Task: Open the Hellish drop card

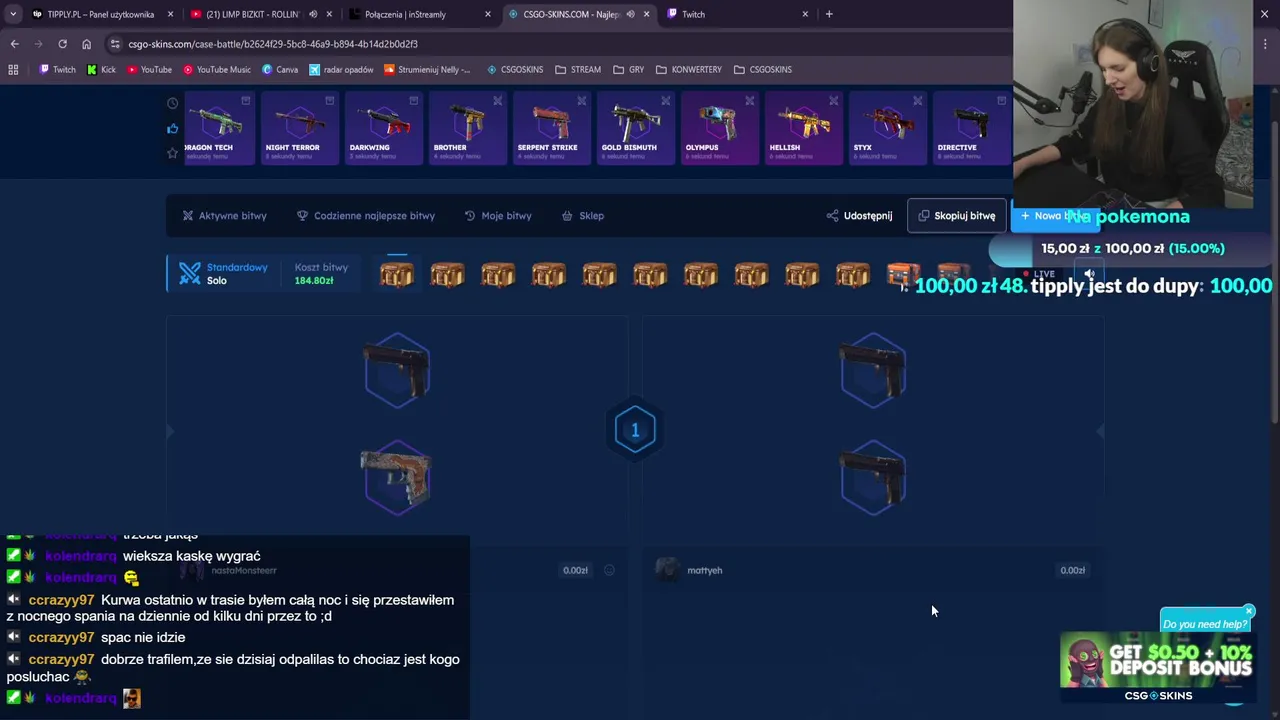Action: tap(803, 128)
